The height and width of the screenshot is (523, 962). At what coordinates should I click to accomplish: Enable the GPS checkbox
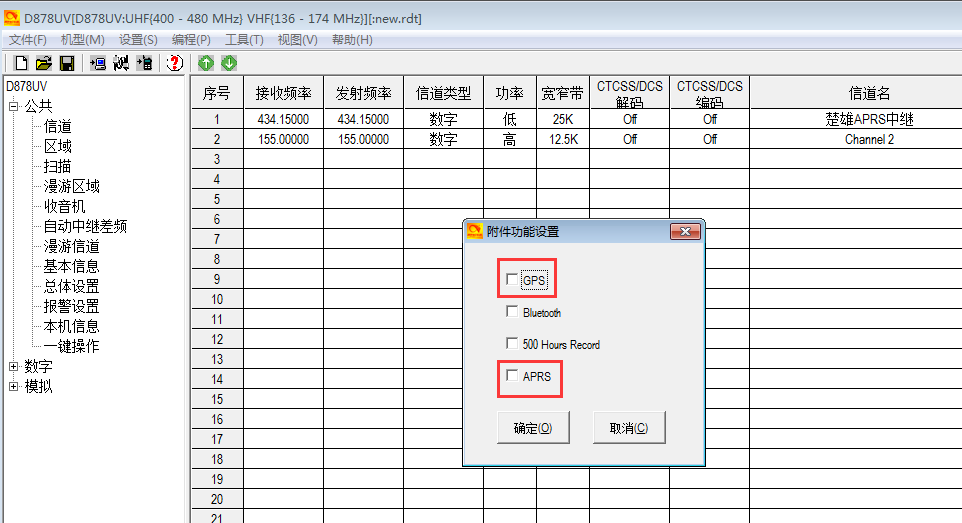click(512, 280)
